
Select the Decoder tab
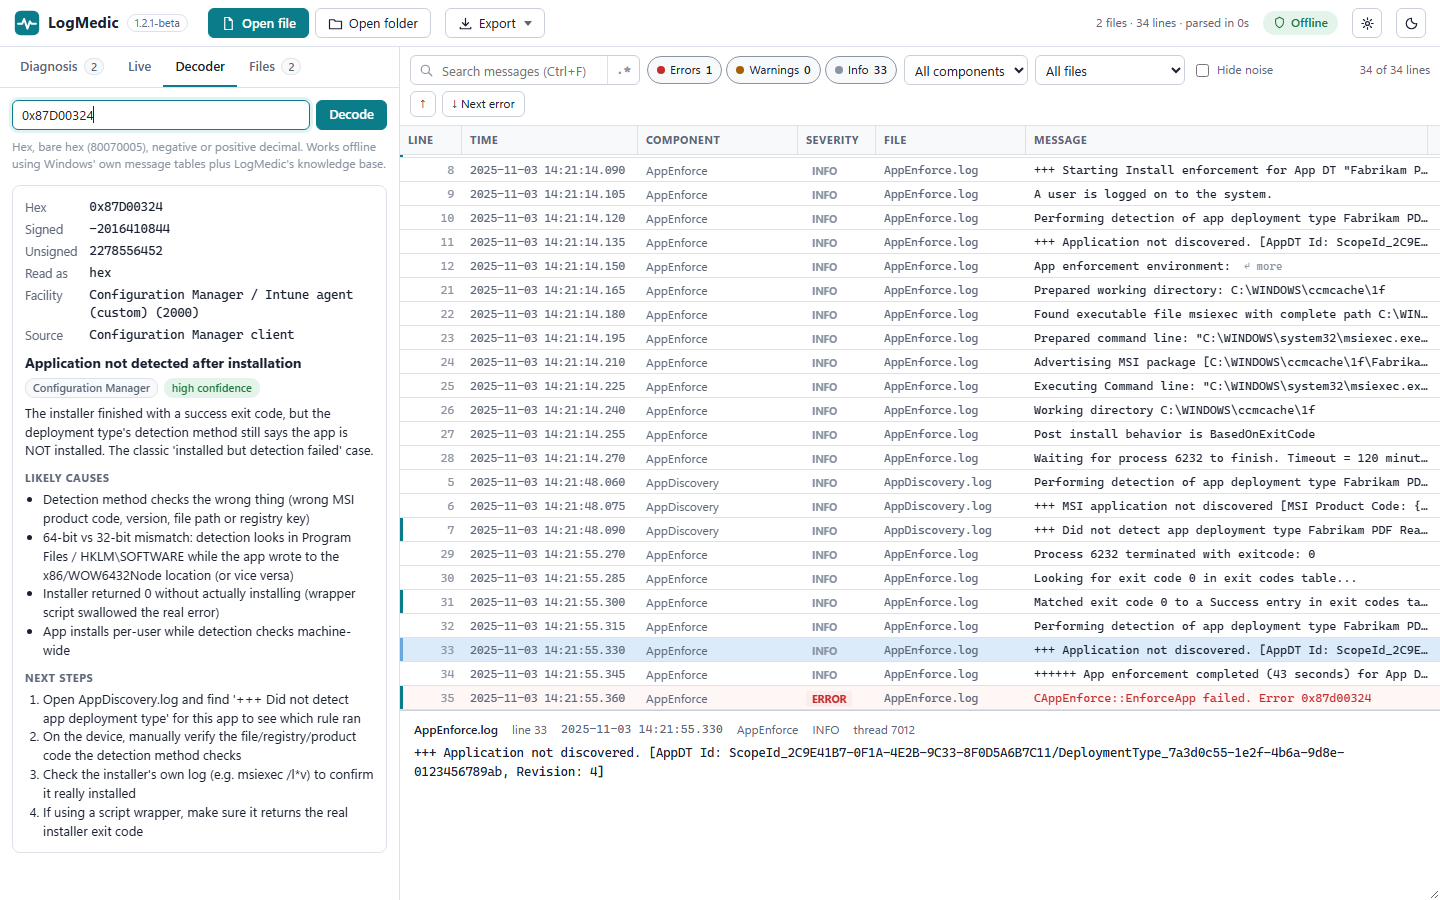coord(200,67)
